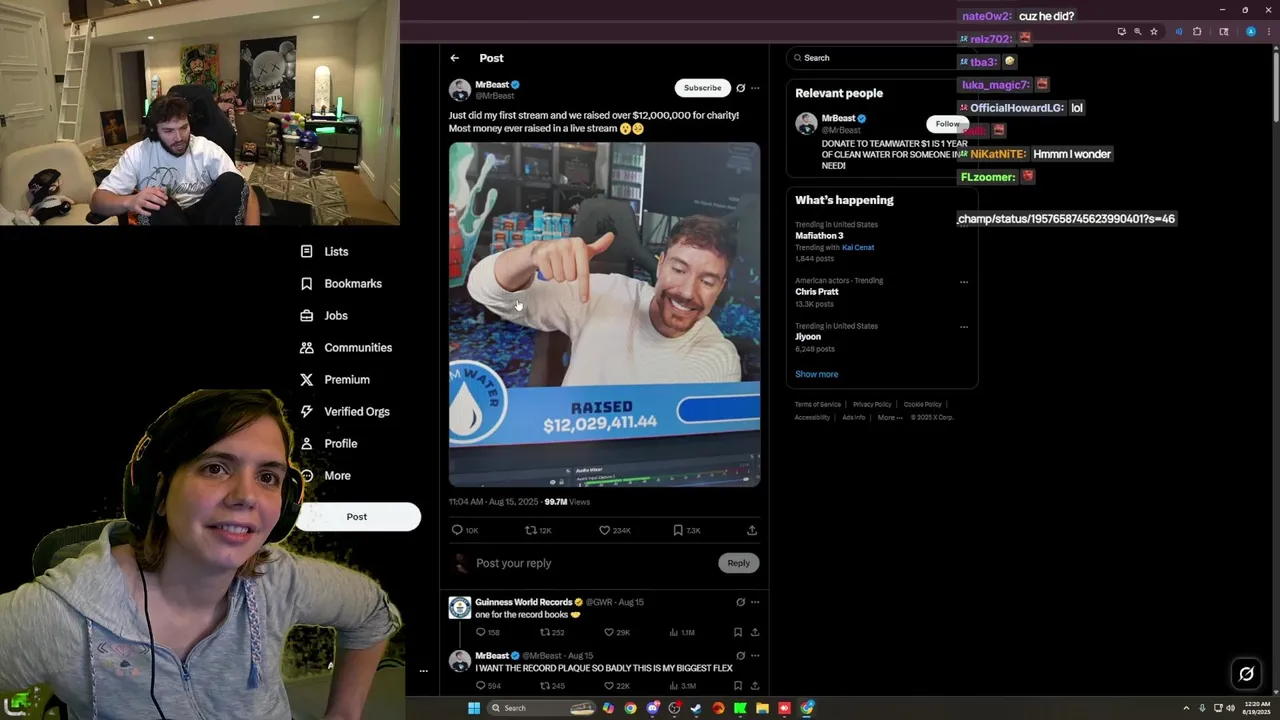Open the Chrome extensions puzzle icon
This screenshot has height=720, width=1280.
[x=1197, y=32]
